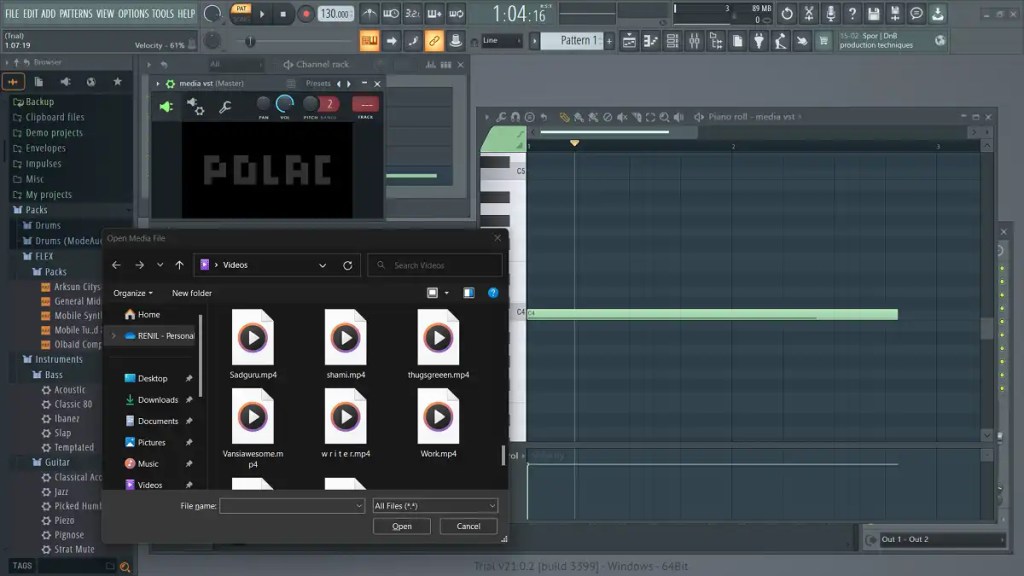Open the PATTERNS menu

[x=76, y=13]
